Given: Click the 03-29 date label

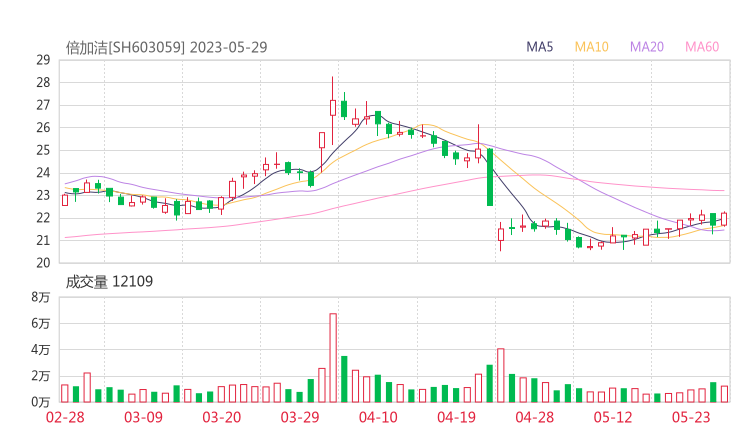Looking at the screenshot, I should pyautogui.click(x=300, y=417).
